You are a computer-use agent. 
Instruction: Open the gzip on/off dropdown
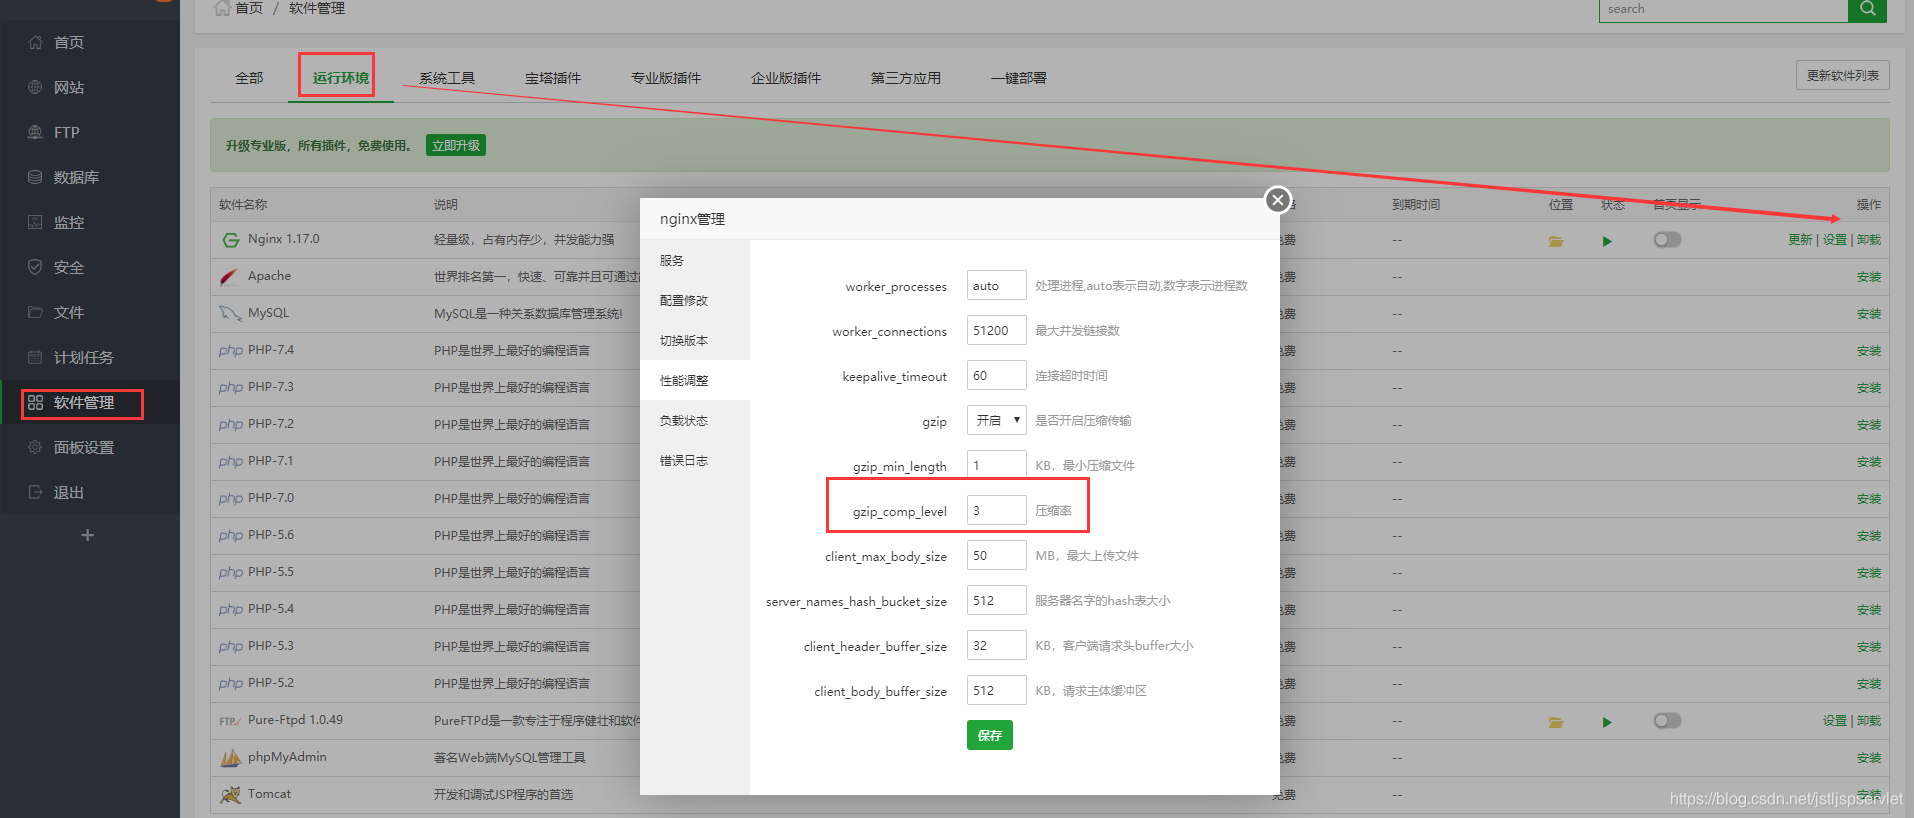tap(997, 420)
